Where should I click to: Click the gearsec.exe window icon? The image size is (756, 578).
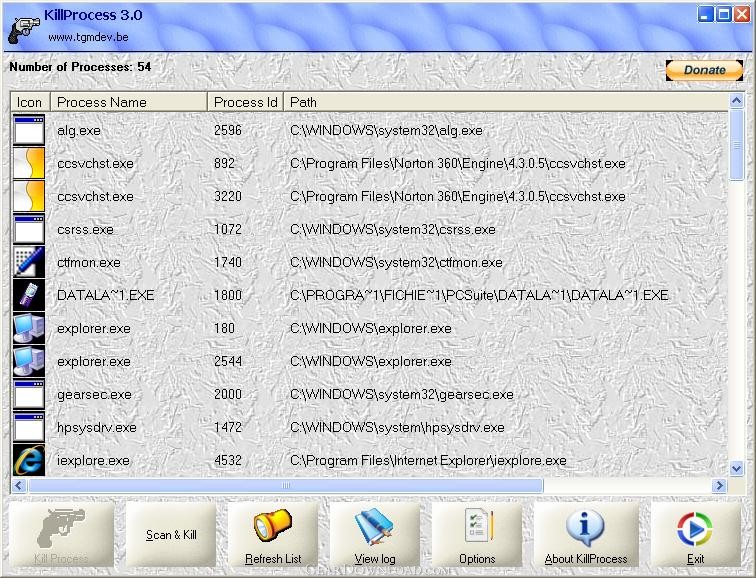(x=29, y=394)
